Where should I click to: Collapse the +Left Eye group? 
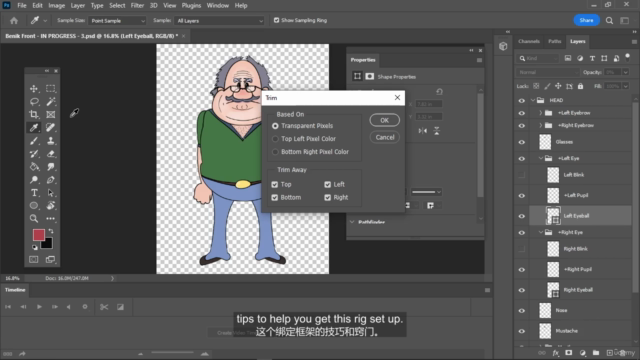(x=541, y=158)
